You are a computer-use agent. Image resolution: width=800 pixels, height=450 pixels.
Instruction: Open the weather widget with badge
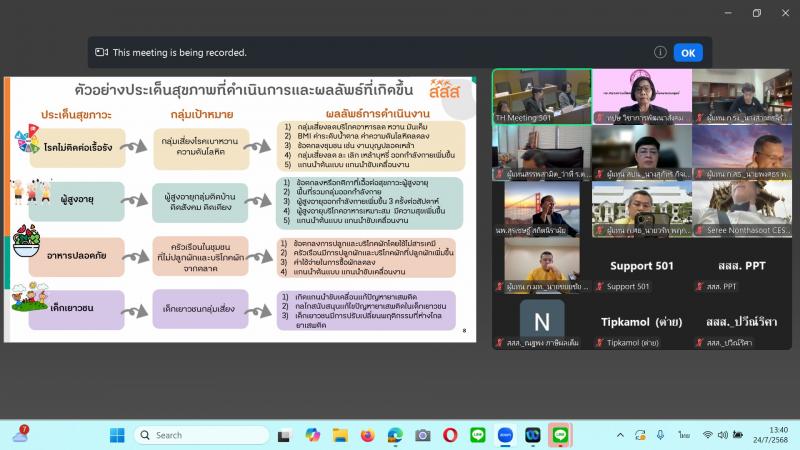(21, 435)
